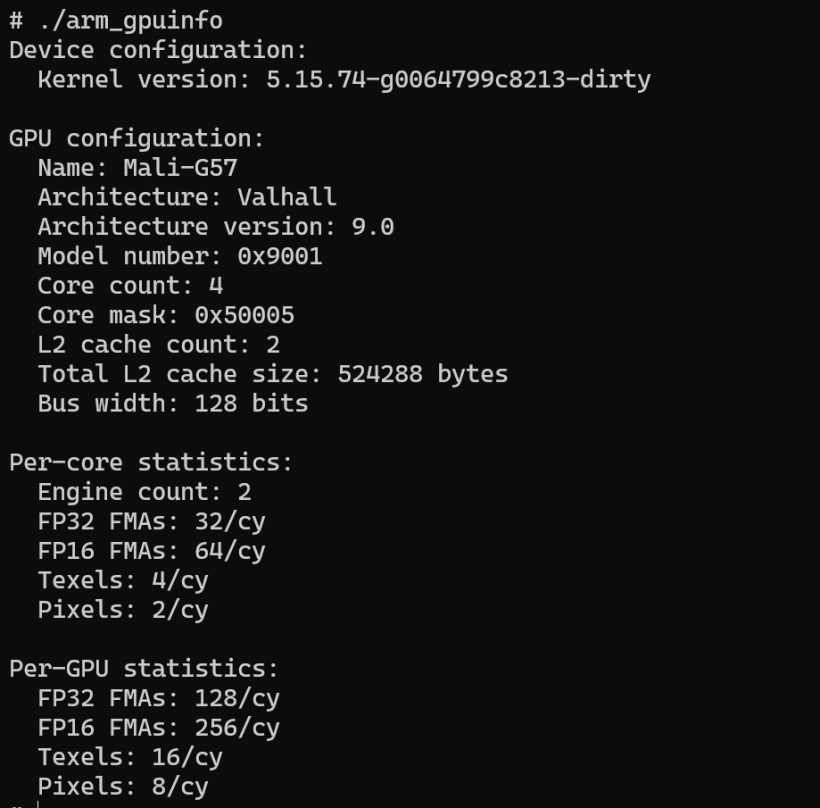The image size is (820, 808).
Task: Click the FP16 FMAs: 64/cy line
Action: coord(151,551)
